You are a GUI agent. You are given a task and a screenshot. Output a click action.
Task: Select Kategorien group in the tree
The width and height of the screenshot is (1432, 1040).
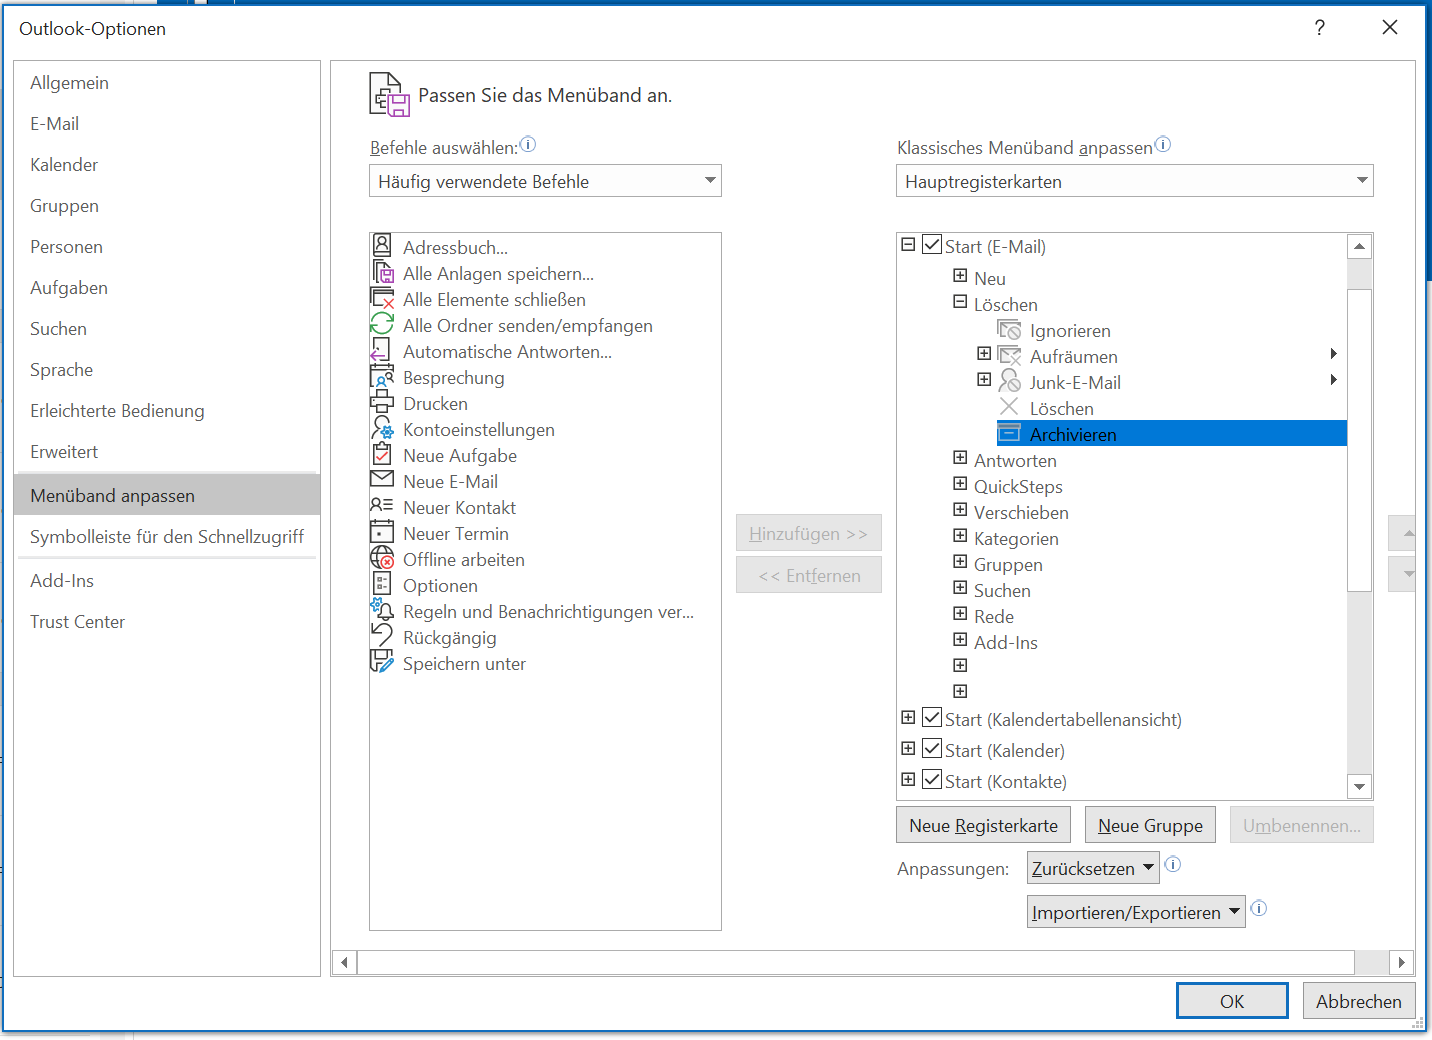(1016, 539)
